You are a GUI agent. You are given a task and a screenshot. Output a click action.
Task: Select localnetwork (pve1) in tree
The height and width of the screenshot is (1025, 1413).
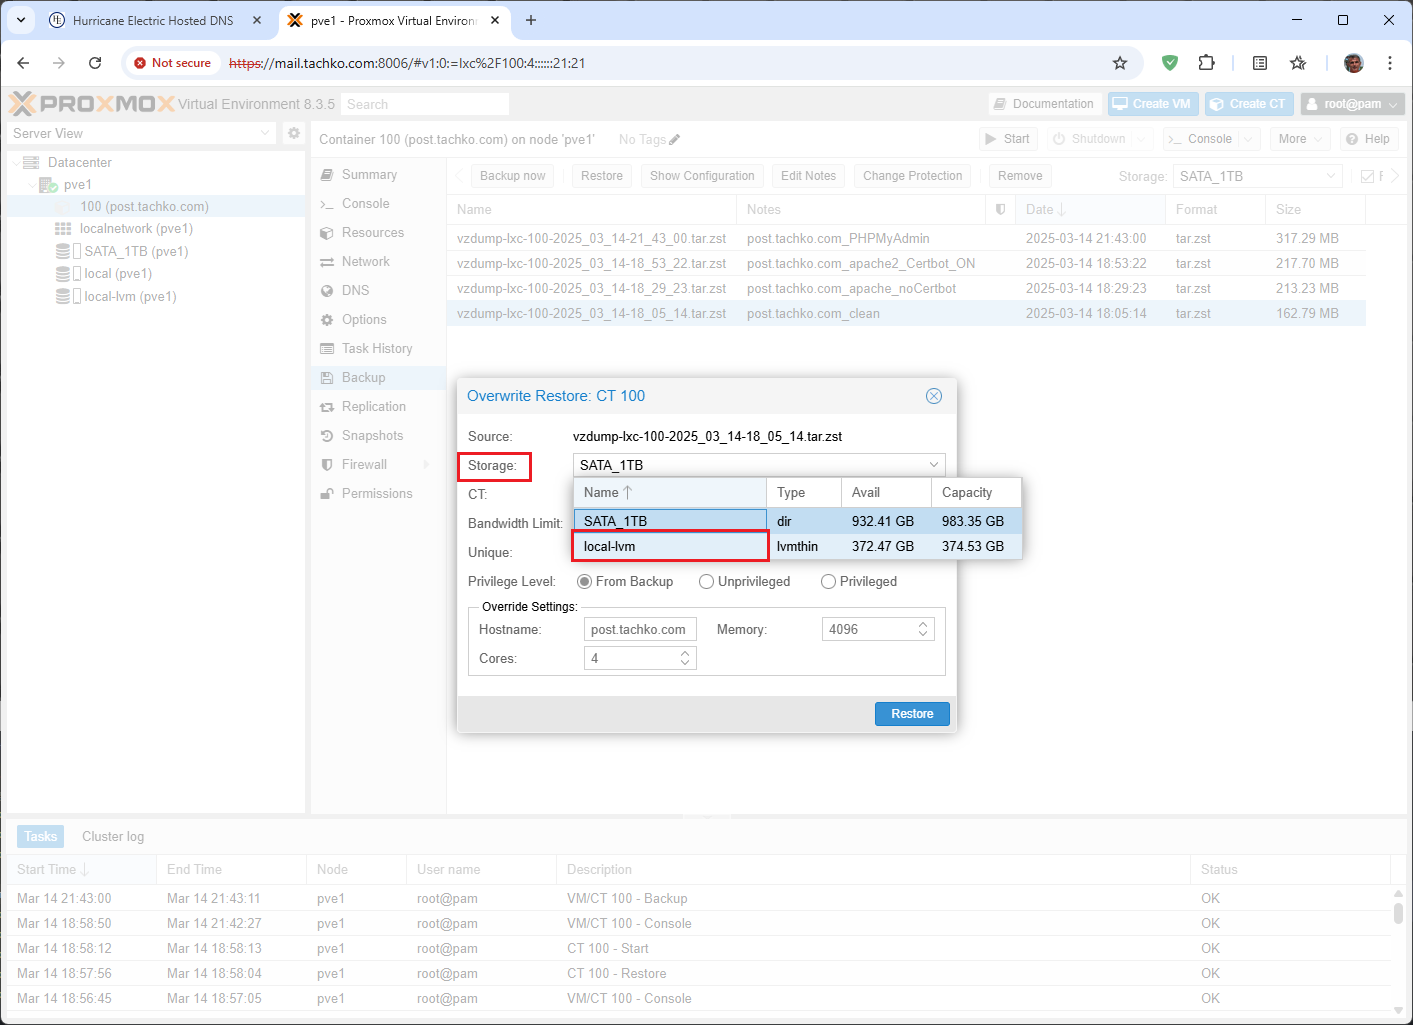[136, 229]
